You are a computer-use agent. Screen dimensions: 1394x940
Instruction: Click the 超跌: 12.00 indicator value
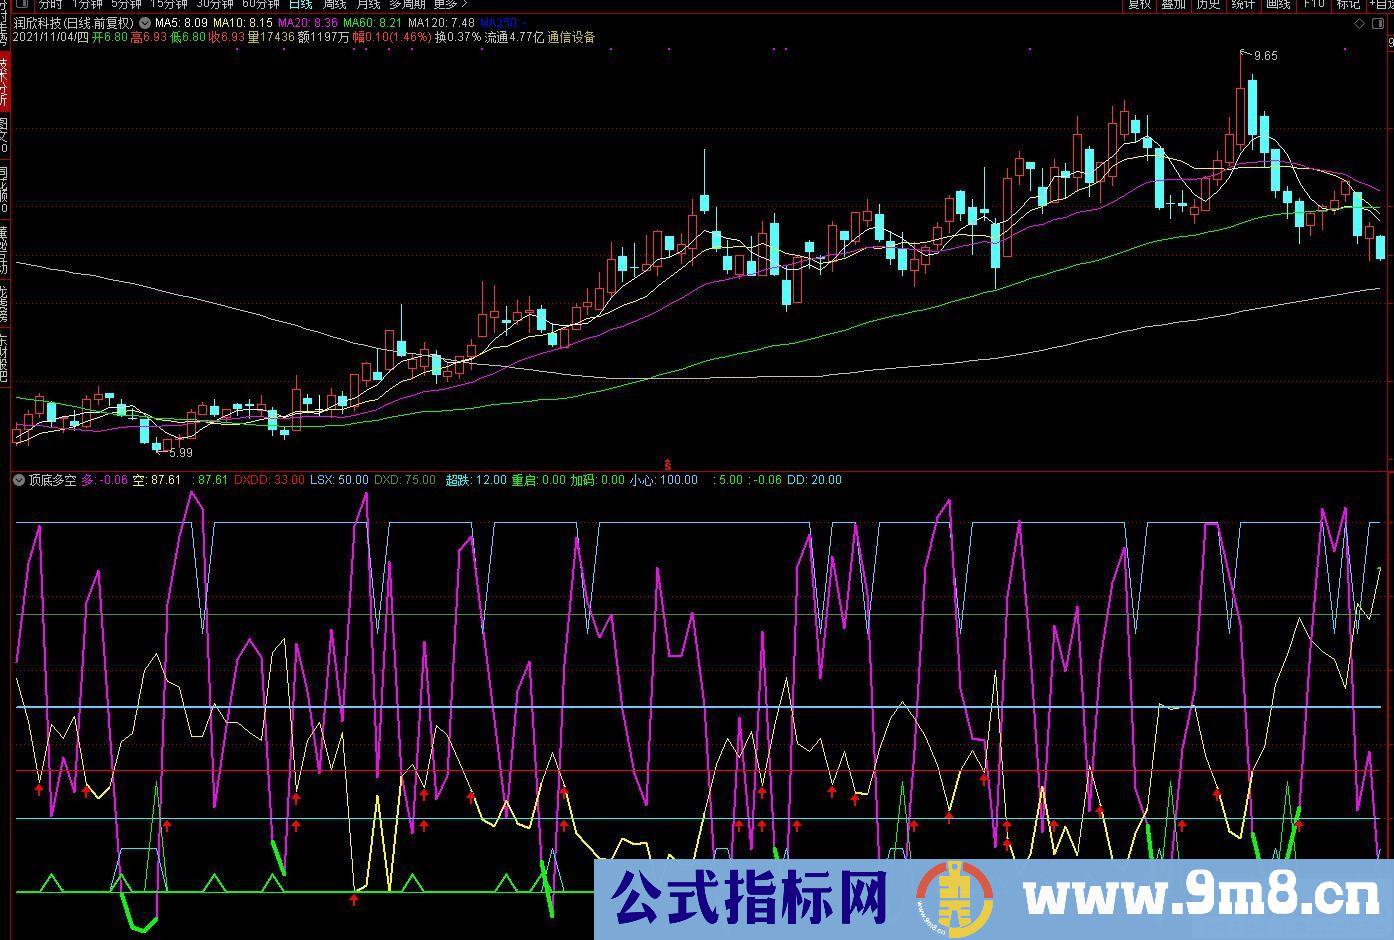coord(476,480)
